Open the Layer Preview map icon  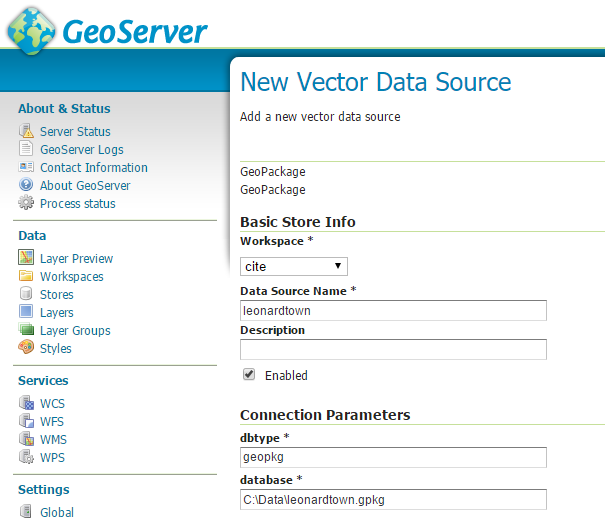[26, 257]
